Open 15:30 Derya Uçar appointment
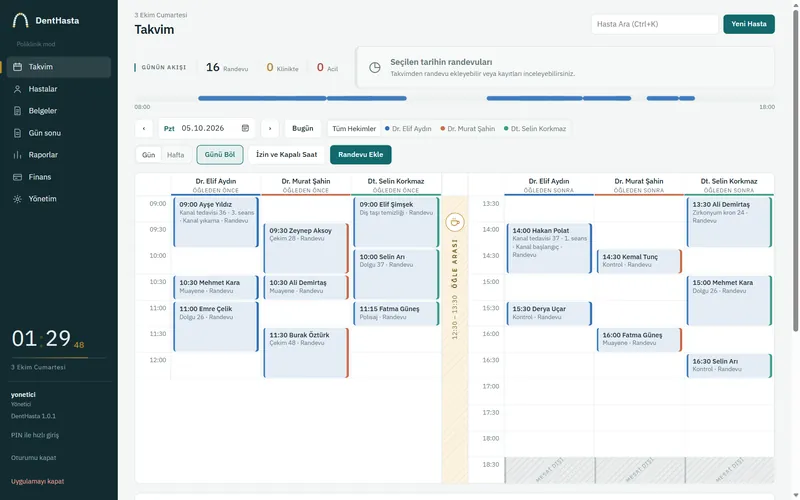 (x=549, y=313)
